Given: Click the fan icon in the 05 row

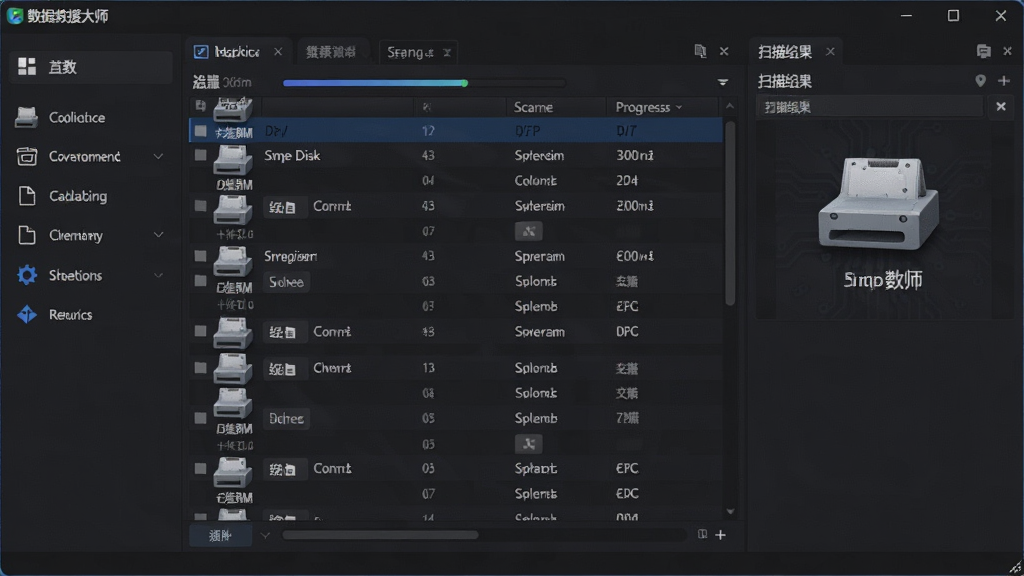Looking at the screenshot, I should pyautogui.click(x=528, y=444).
